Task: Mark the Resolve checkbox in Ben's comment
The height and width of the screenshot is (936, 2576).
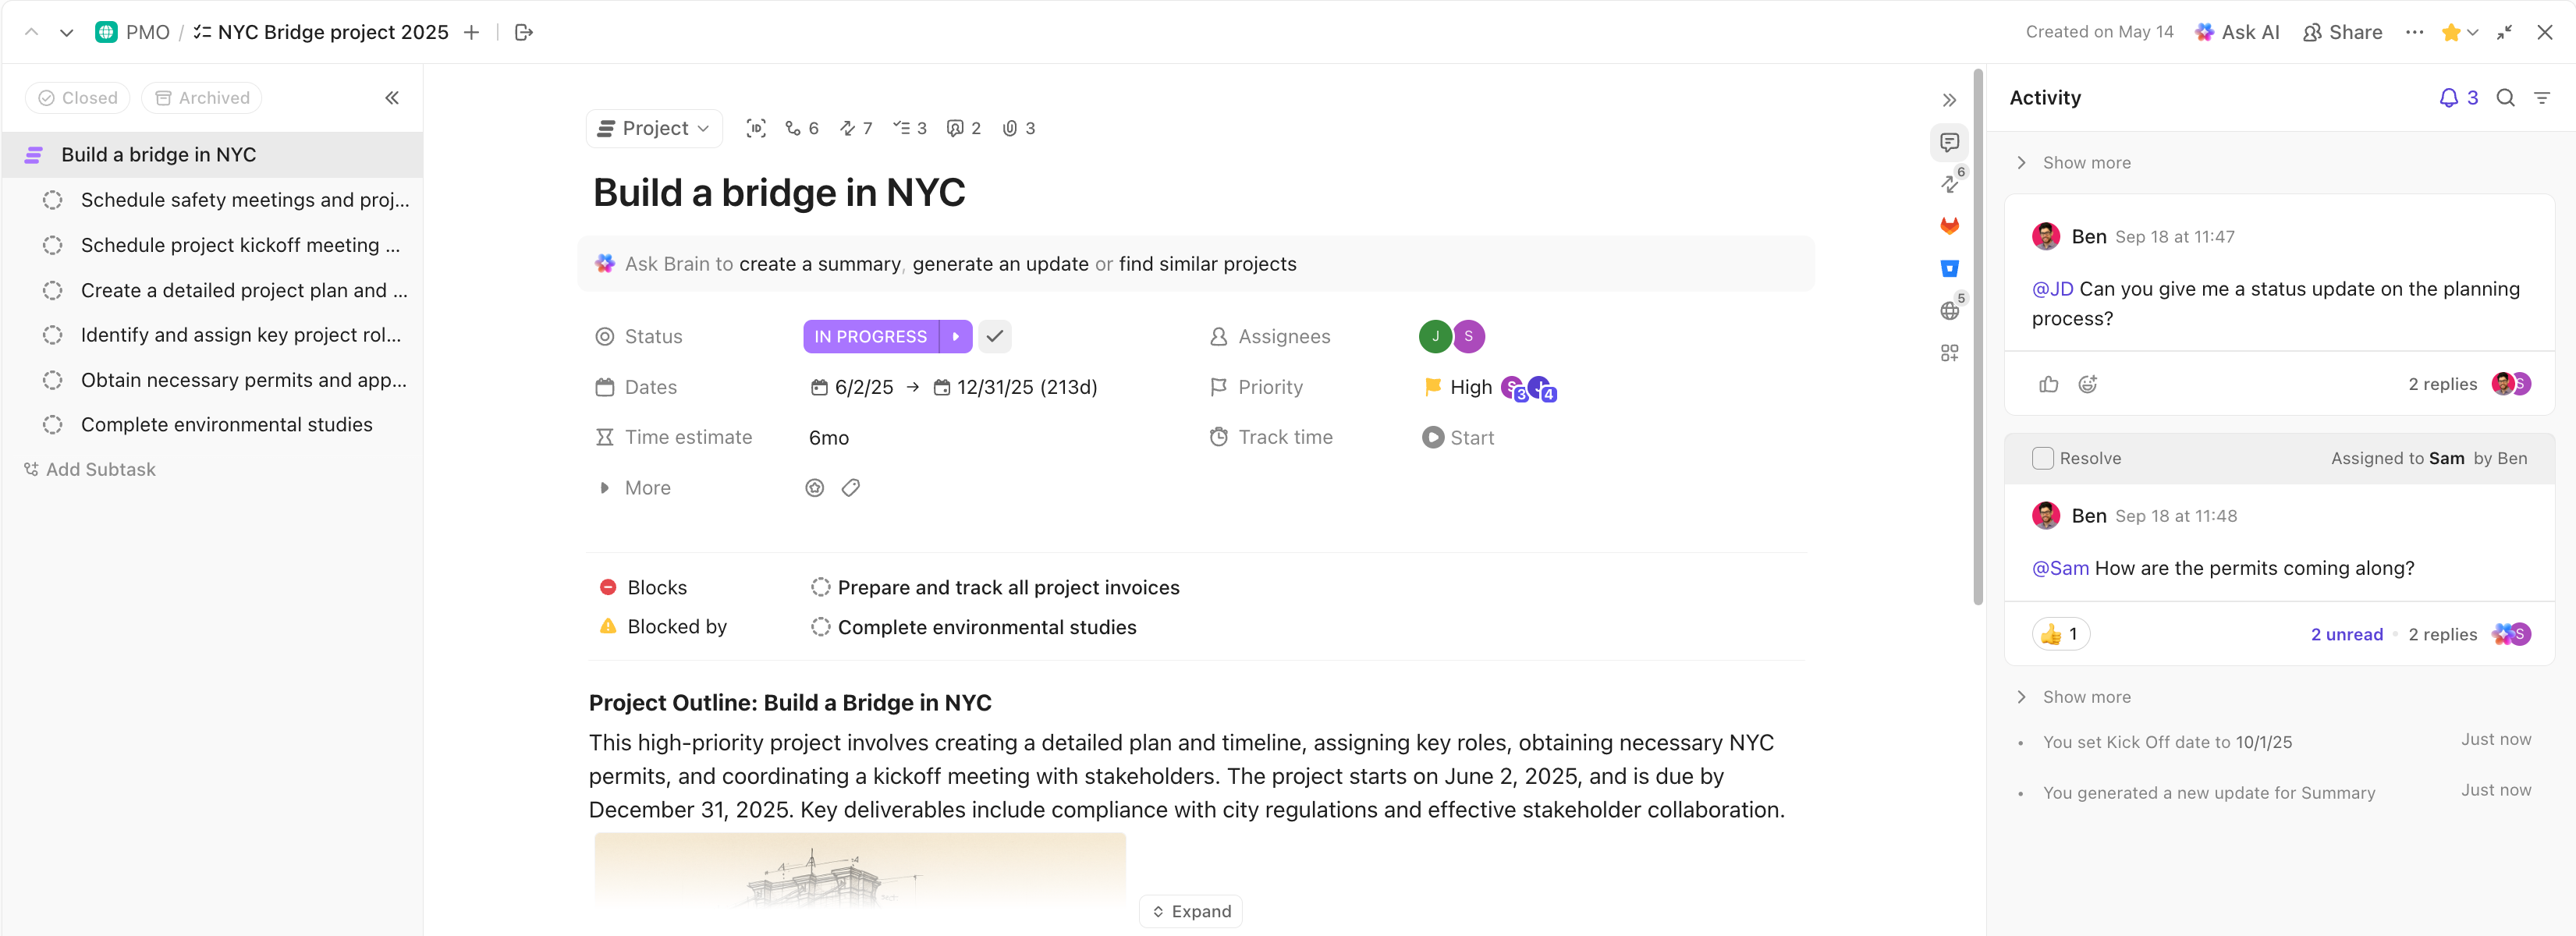Action: (2043, 457)
